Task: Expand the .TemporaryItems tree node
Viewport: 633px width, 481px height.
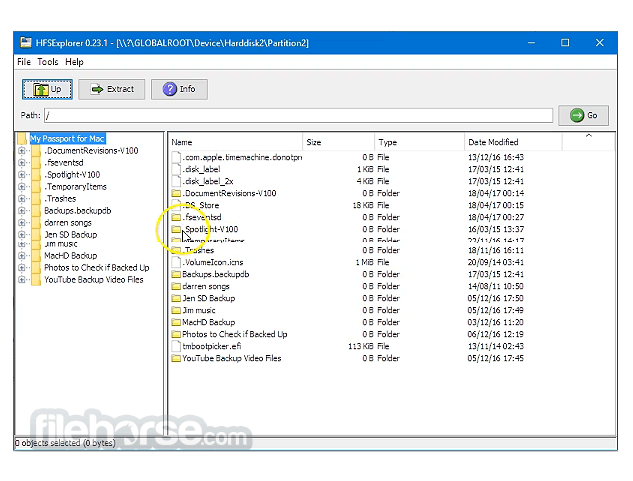Action: tap(22, 187)
